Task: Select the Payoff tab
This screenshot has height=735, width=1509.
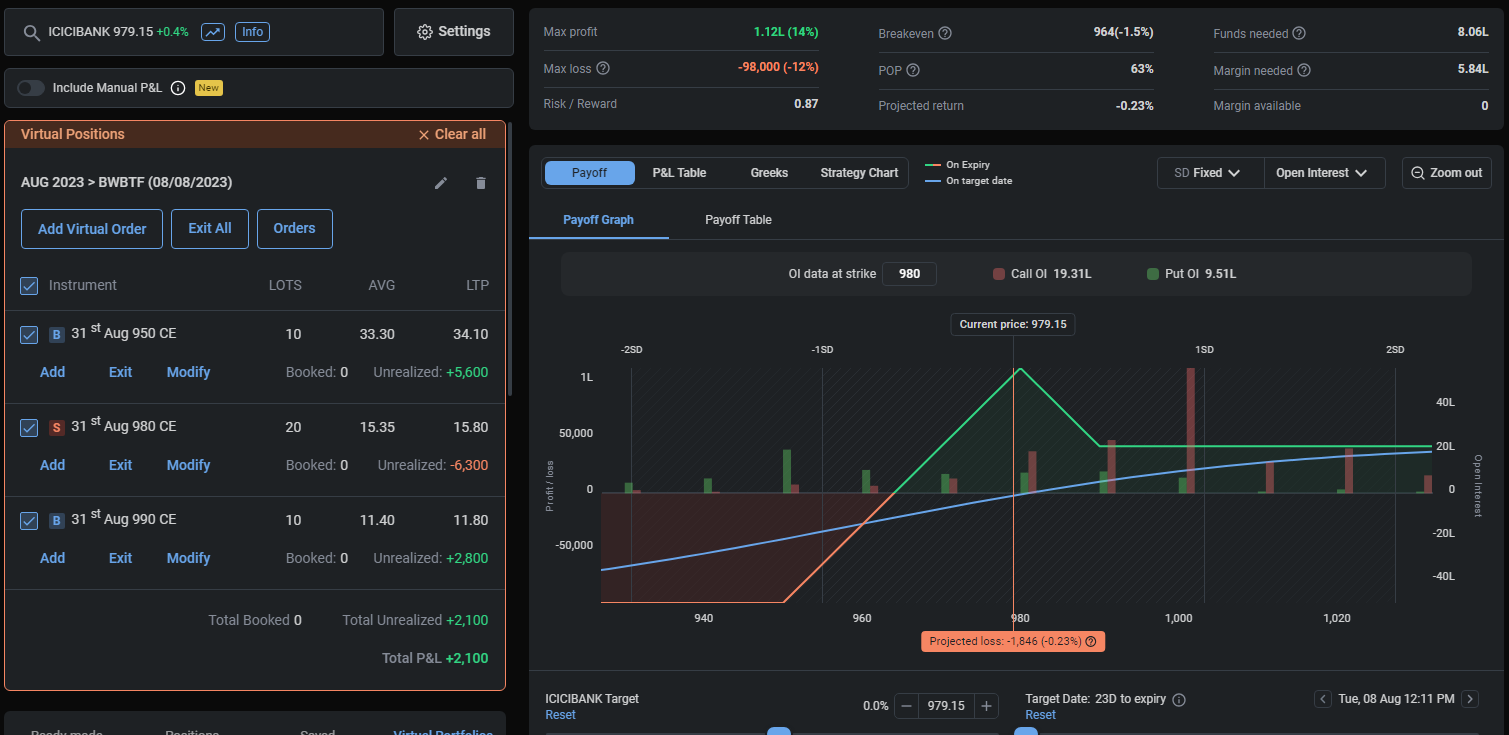Action: click(x=589, y=173)
